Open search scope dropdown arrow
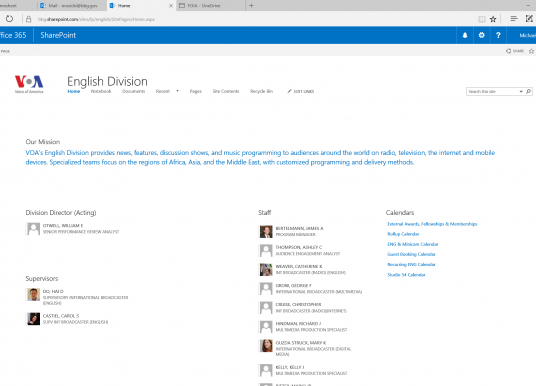The image size is (536, 386). (521, 91)
